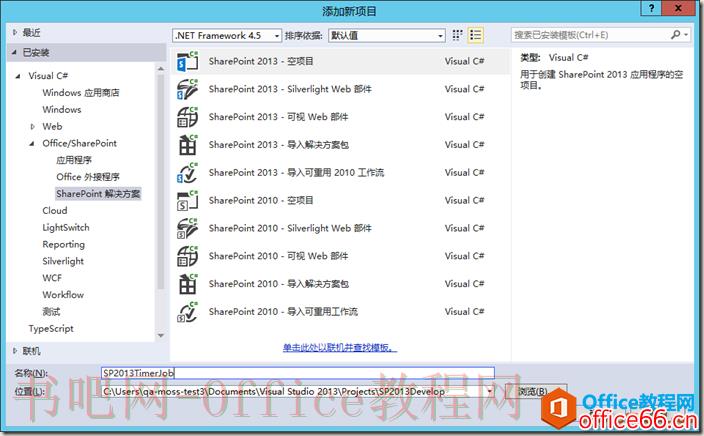Click SharePoint 2013 导入解决方案包 icon

188,145
